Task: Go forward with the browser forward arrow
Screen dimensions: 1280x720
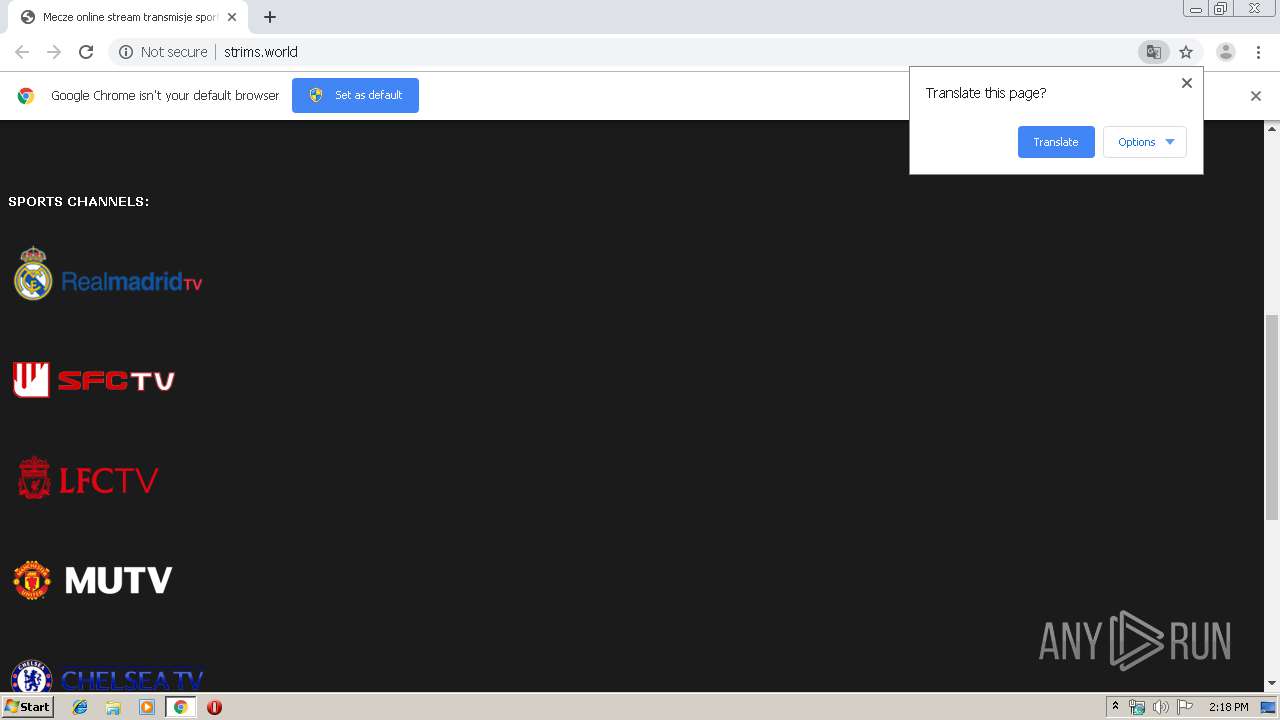Action: (x=54, y=52)
